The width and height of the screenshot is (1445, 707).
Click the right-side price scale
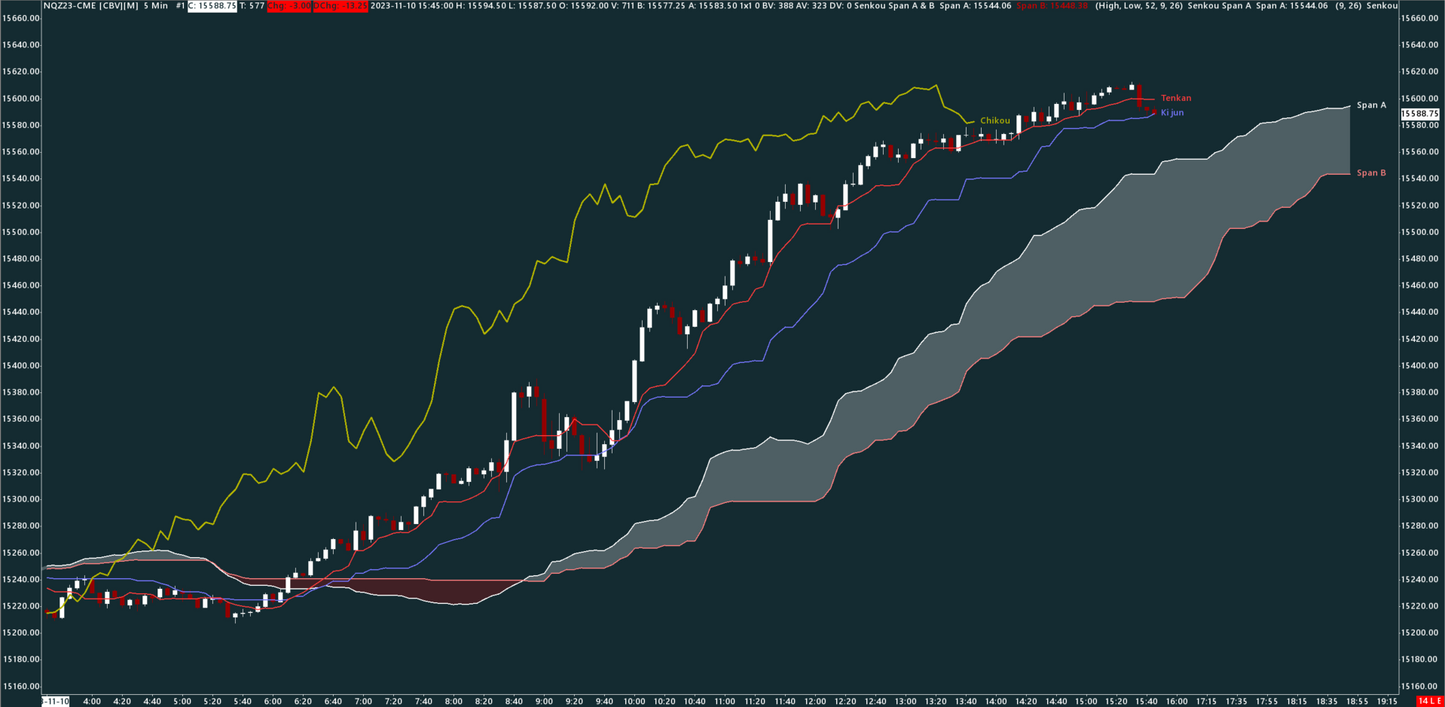point(1420,350)
